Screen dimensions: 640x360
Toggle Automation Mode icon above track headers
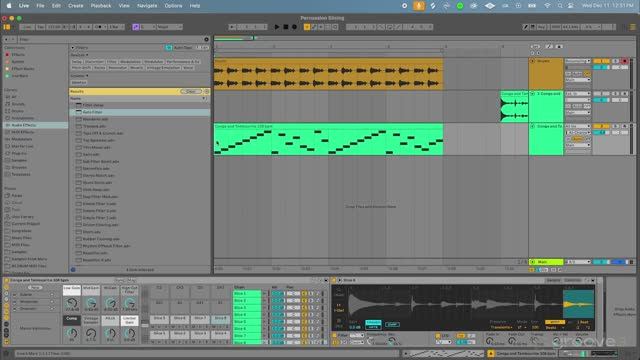[x=549, y=47]
